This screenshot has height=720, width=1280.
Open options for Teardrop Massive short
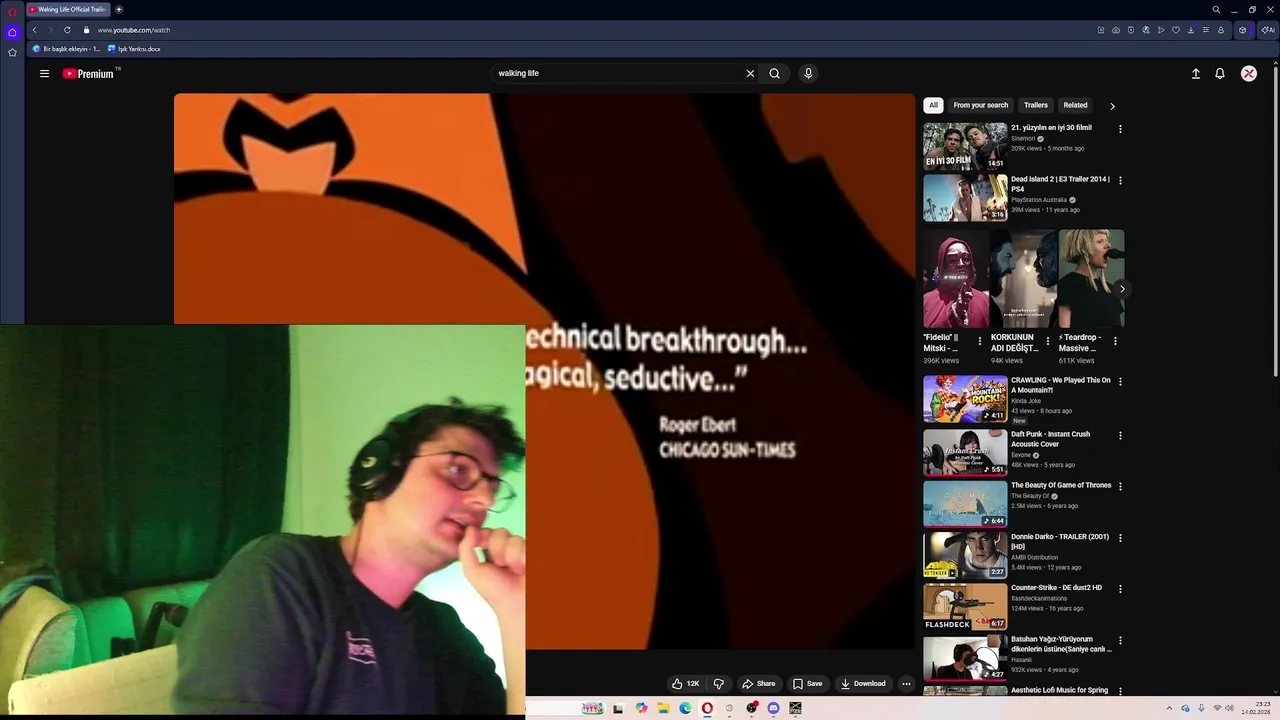pyautogui.click(x=1115, y=341)
